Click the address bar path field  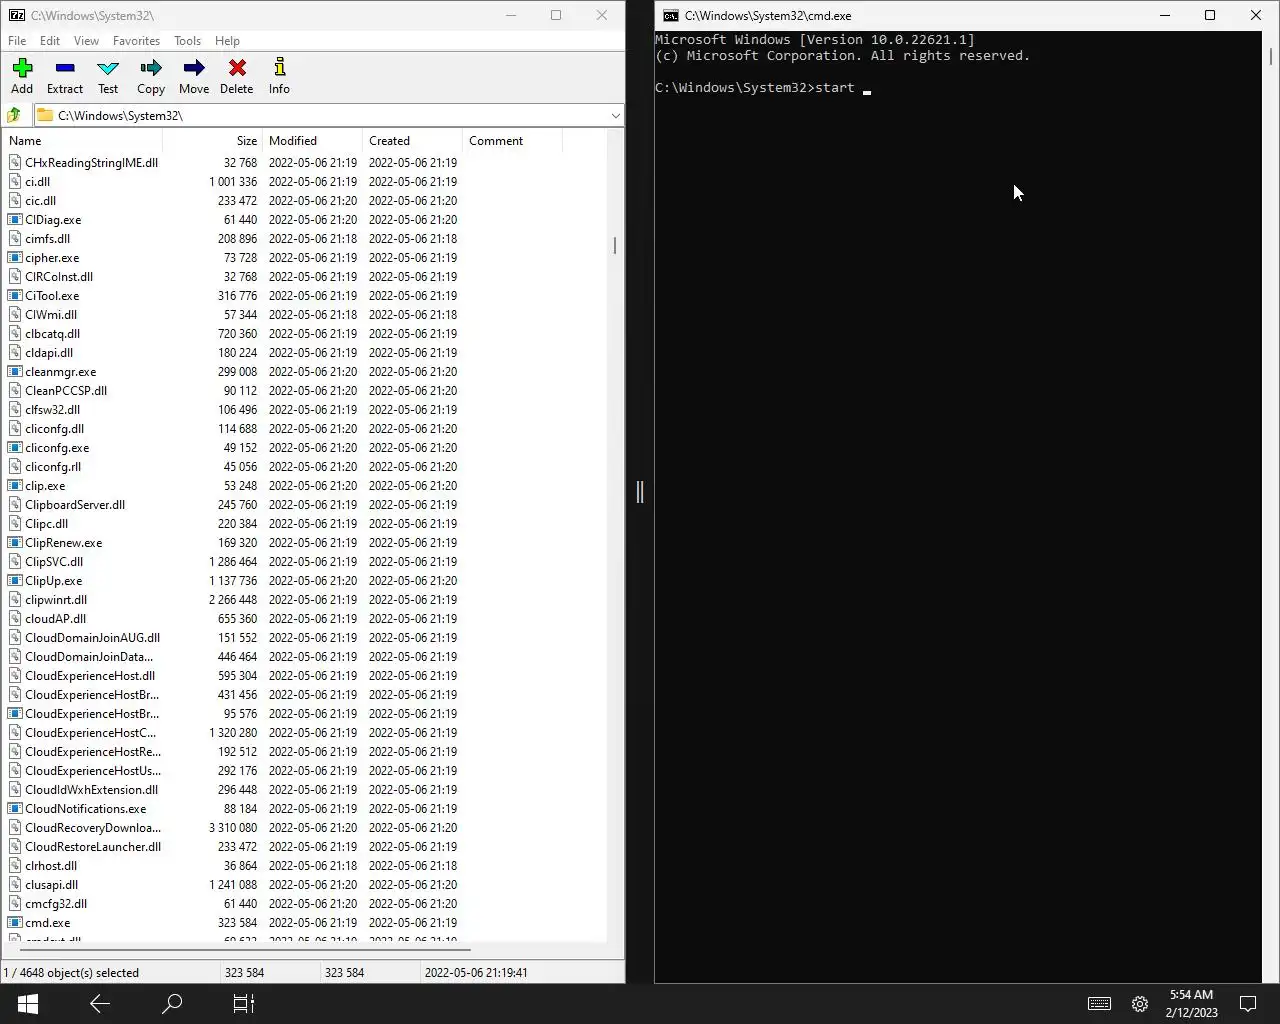(328, 115)
